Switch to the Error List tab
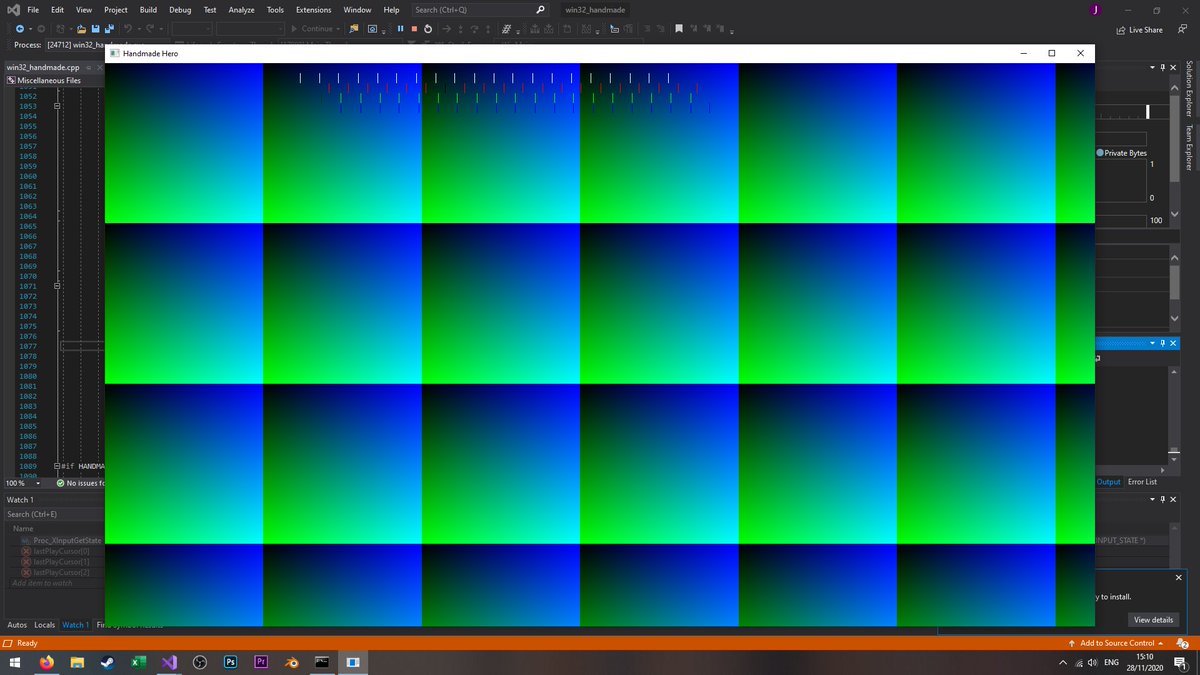Viewport: 1200px width, 675px height. (1142, 482)
